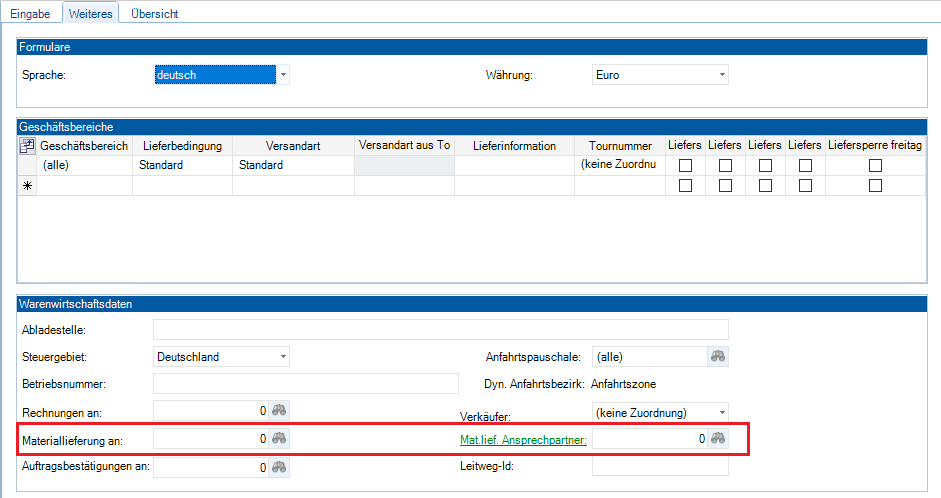Tick the first Liefers checkbox in (alle) row
This screenshot has height=498, width=941.
(x=685, y=166)
